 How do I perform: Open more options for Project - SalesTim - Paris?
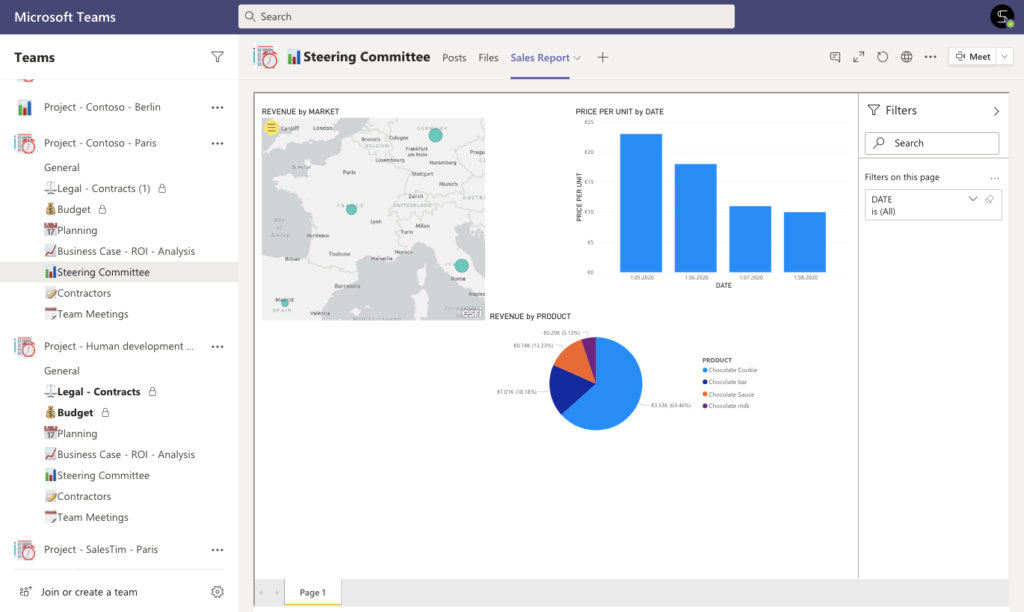(x=217, y=550)
